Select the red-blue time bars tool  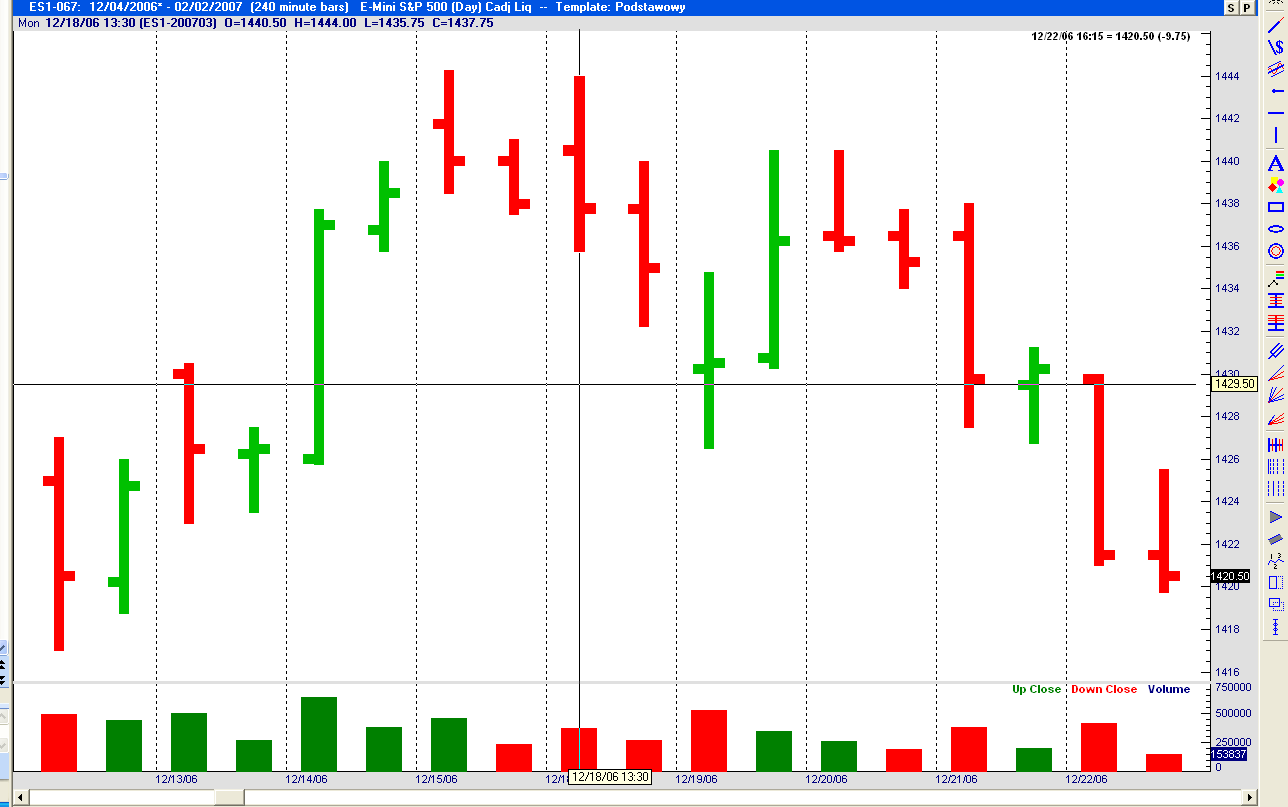point(1275,444)
